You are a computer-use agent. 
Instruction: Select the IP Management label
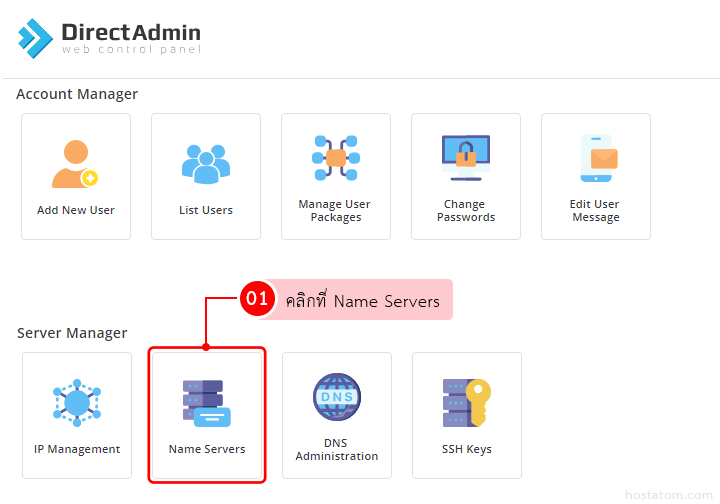tap(77, 449)
